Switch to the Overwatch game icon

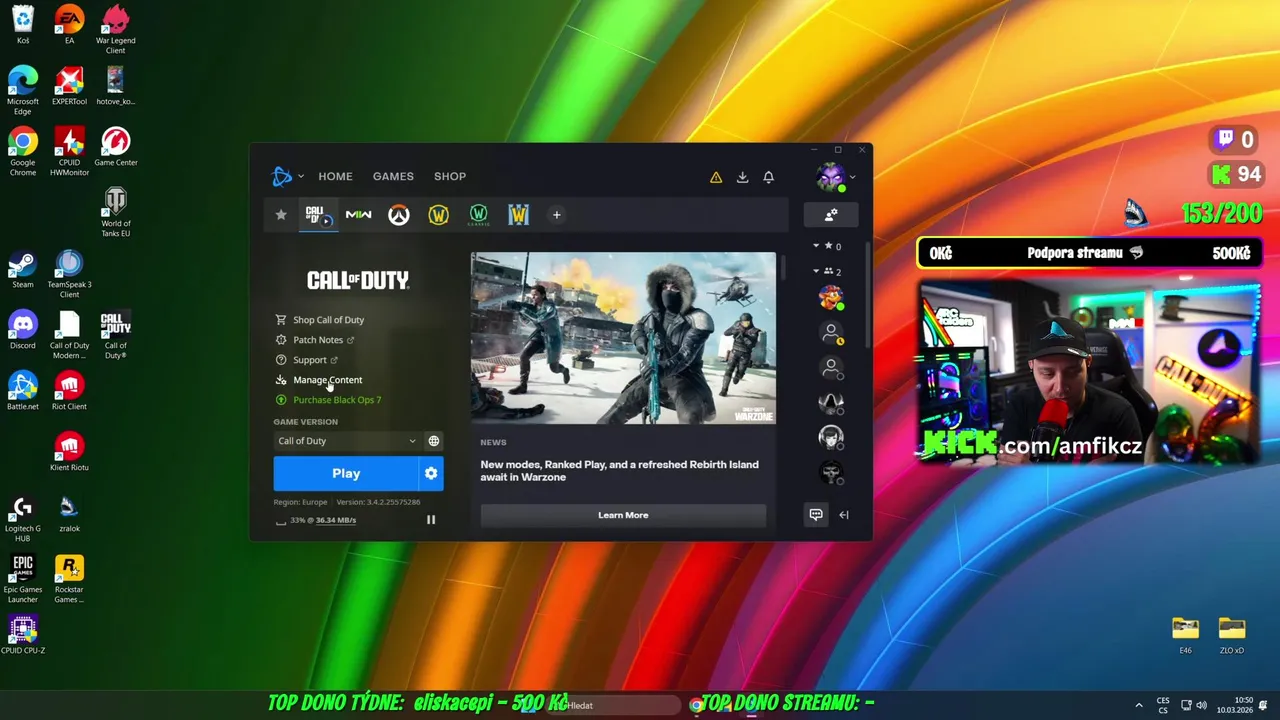399,215
